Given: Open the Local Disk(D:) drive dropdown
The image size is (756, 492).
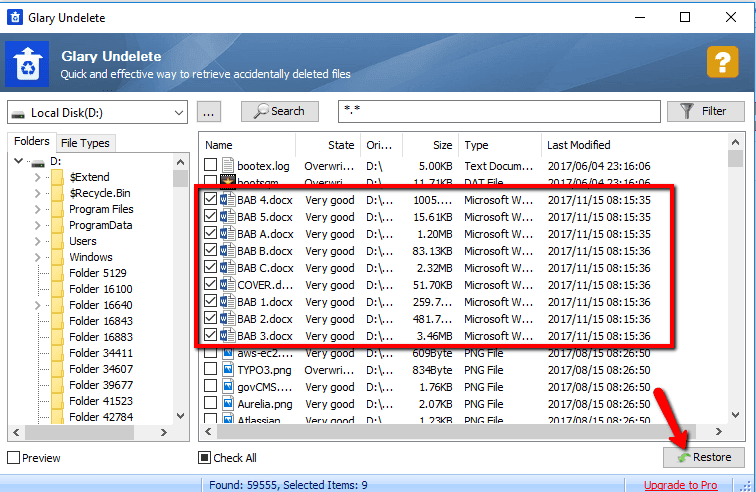Looking at the screenshot, I should coord(178,113).
